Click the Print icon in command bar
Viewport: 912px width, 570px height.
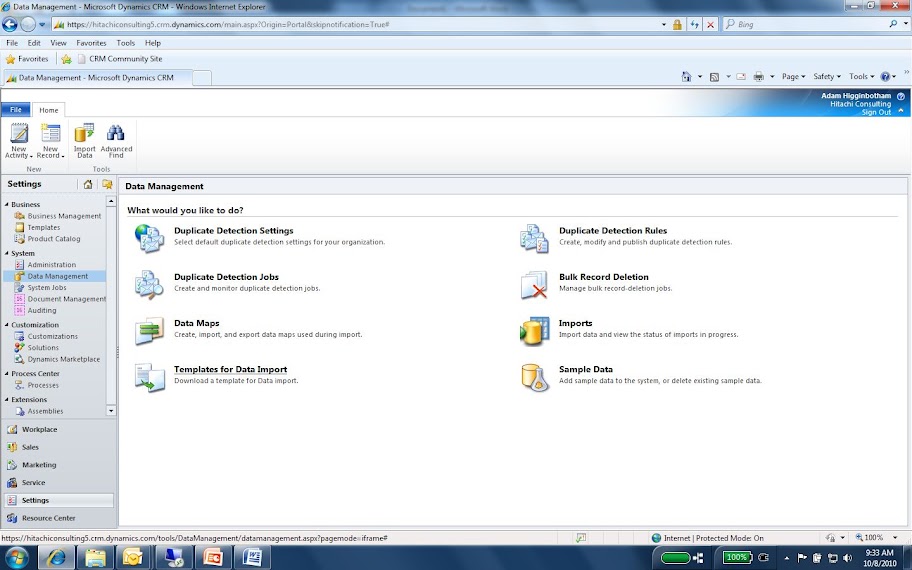[x=758, y=77]
